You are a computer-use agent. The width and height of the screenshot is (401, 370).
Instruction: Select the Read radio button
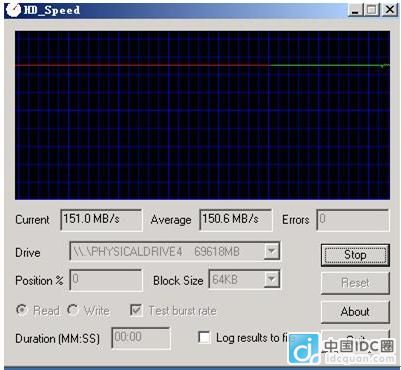click(22, 310)
